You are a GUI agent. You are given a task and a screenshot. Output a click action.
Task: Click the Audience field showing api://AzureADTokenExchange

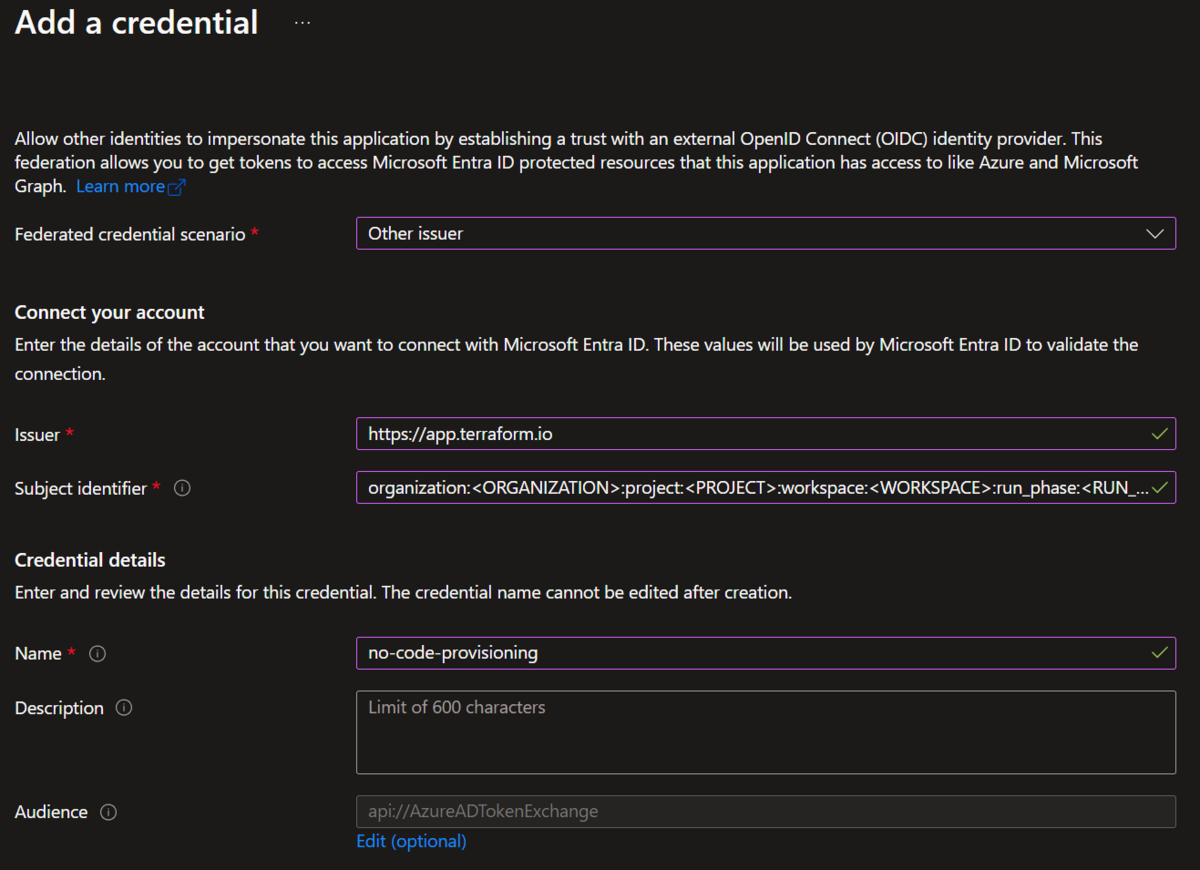pyautogui.click(x=766, y=811)
